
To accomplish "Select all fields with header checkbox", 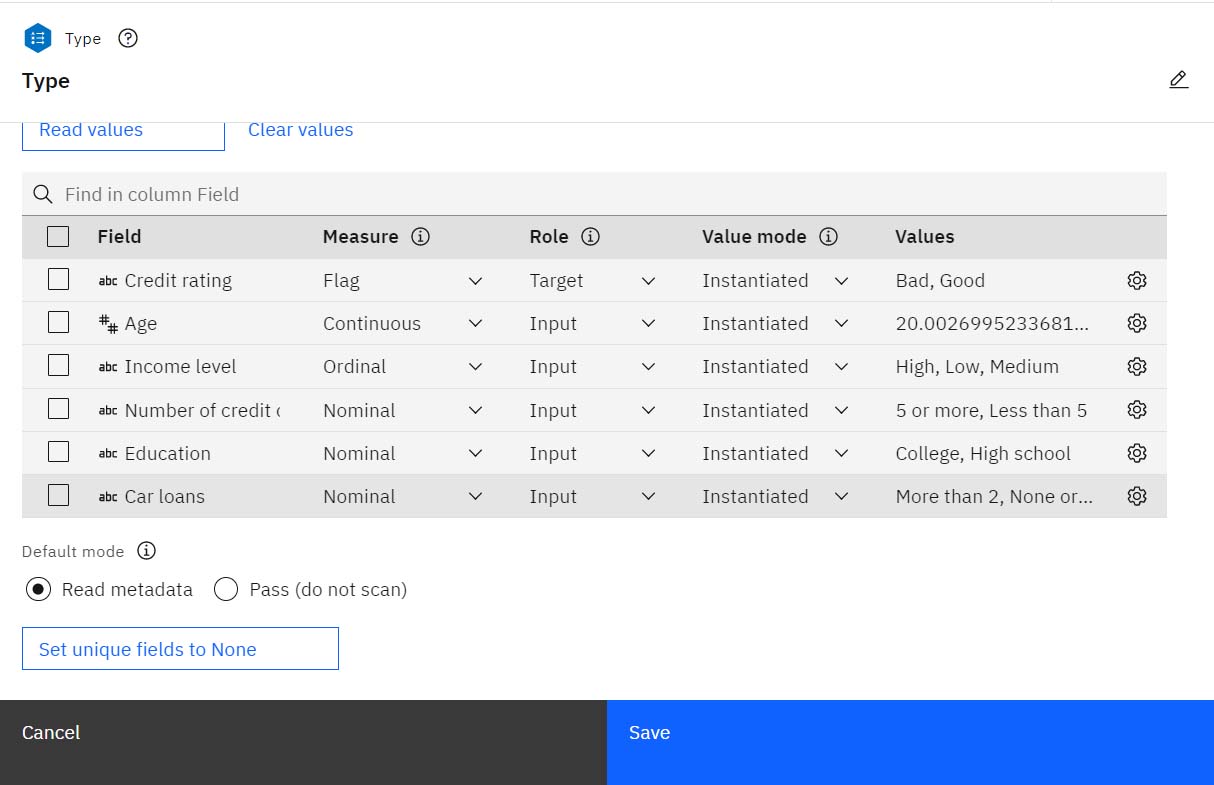I will [58, 237].
